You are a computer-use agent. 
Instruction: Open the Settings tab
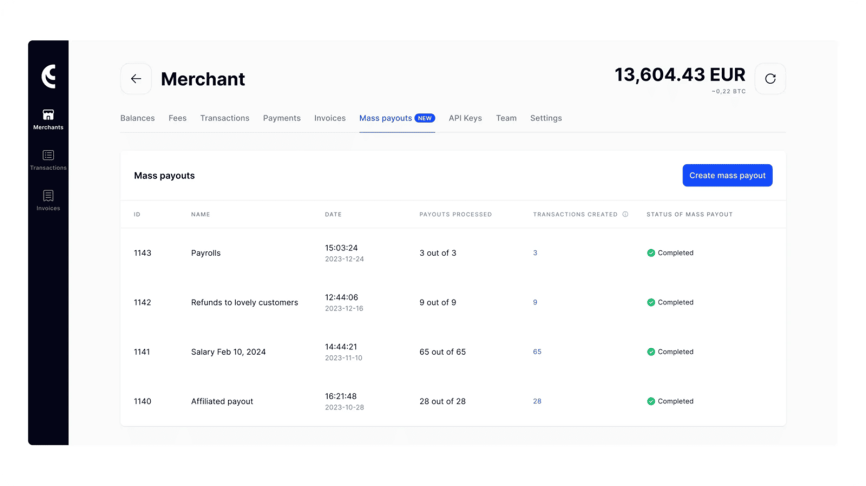tap(546, 118)
